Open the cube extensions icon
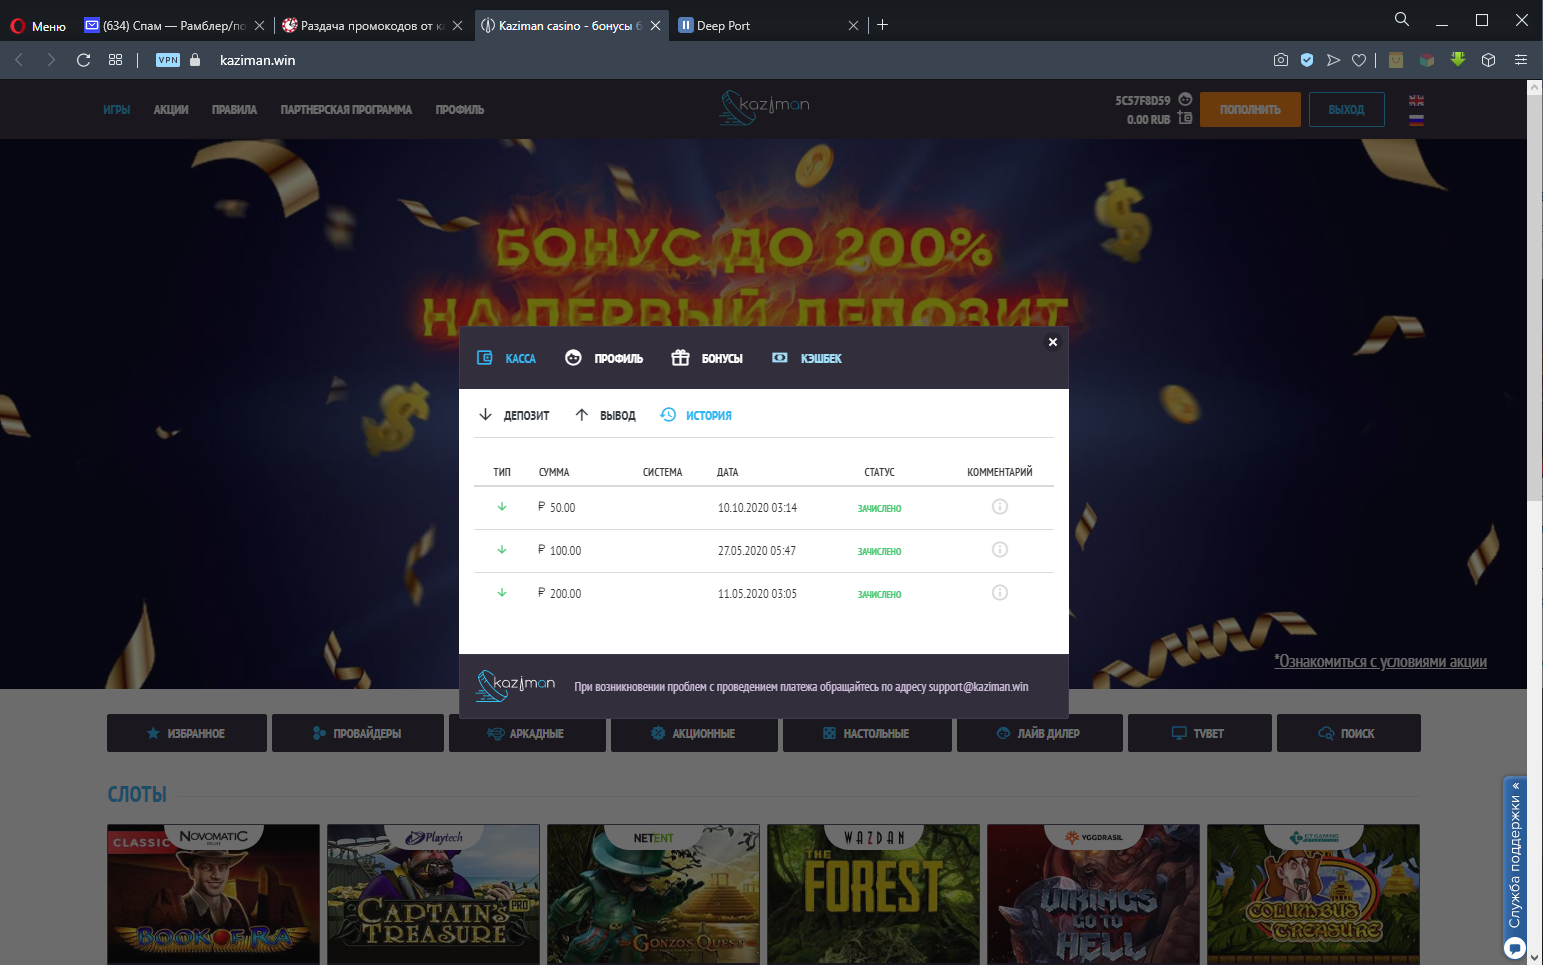 [1488, 60]
